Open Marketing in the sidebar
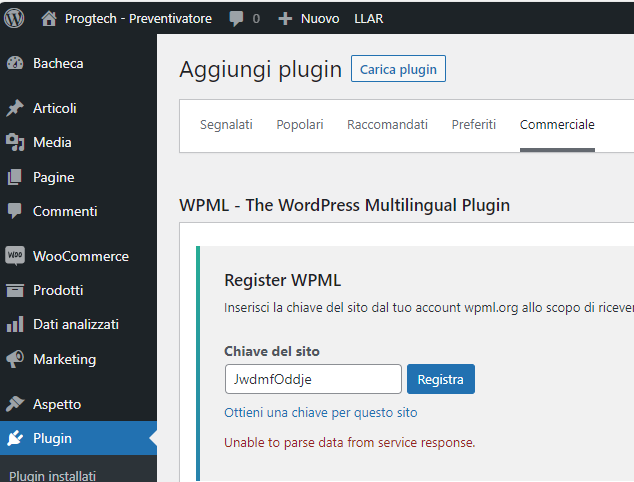The width and height of the screenshot is (634, 482). pos(65,359)
